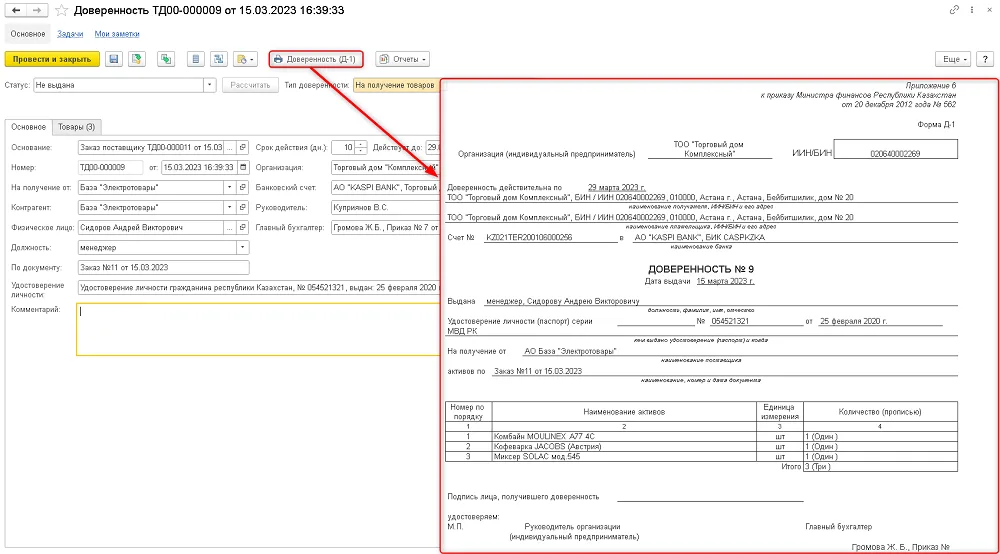Click the document structure icon

219,59
